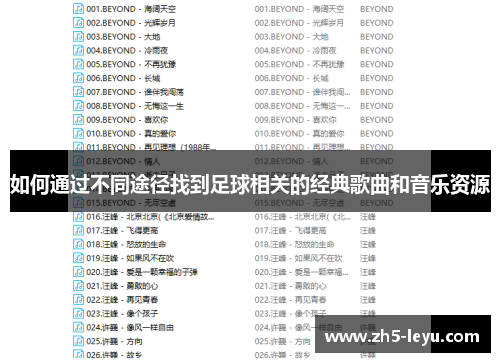
Task: Select the audio icon next to 008.BEYOND - 无悔这一生
Action: pos(78,106)
